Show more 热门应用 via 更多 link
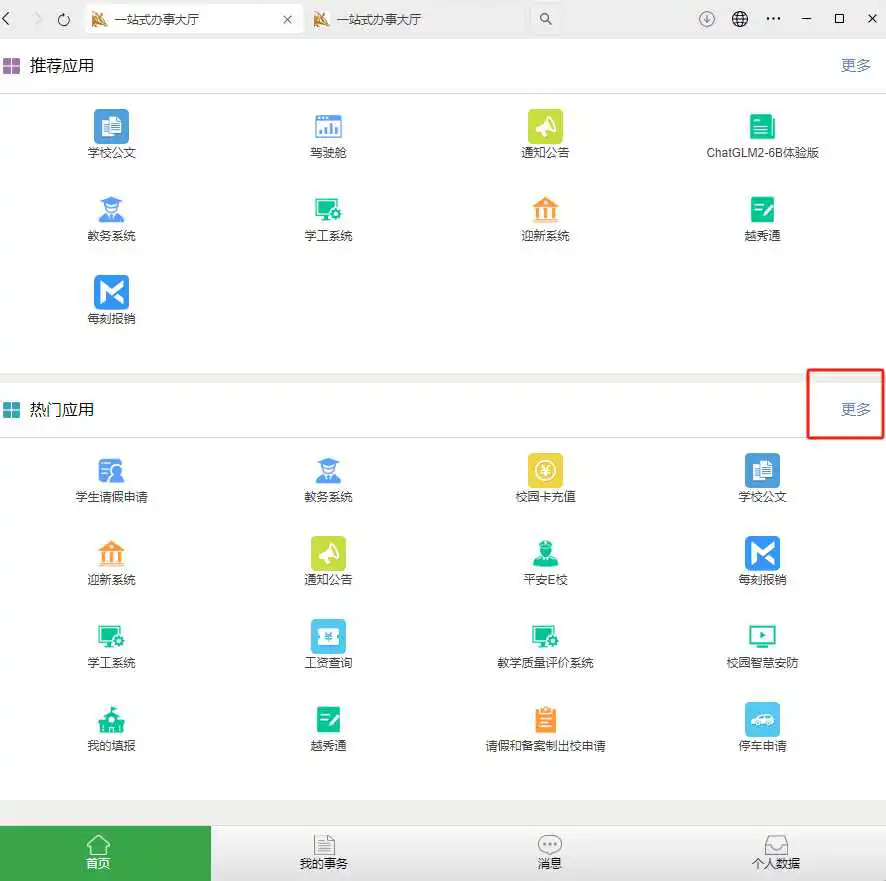 855,409
